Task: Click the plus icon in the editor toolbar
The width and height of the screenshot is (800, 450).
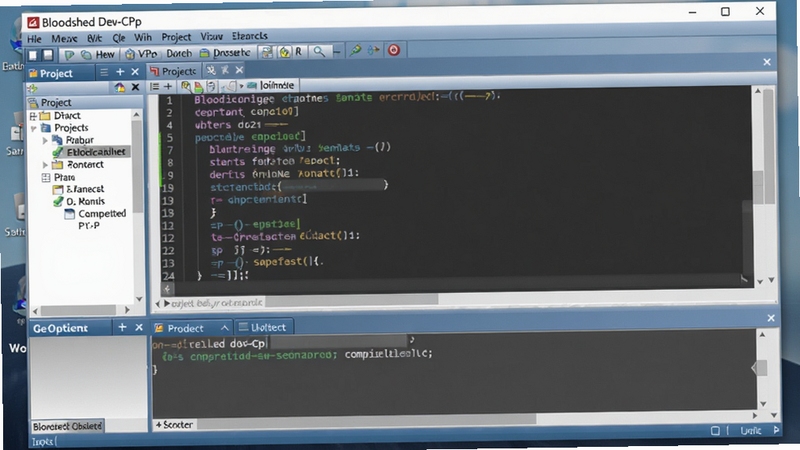Action: (167, 86)
